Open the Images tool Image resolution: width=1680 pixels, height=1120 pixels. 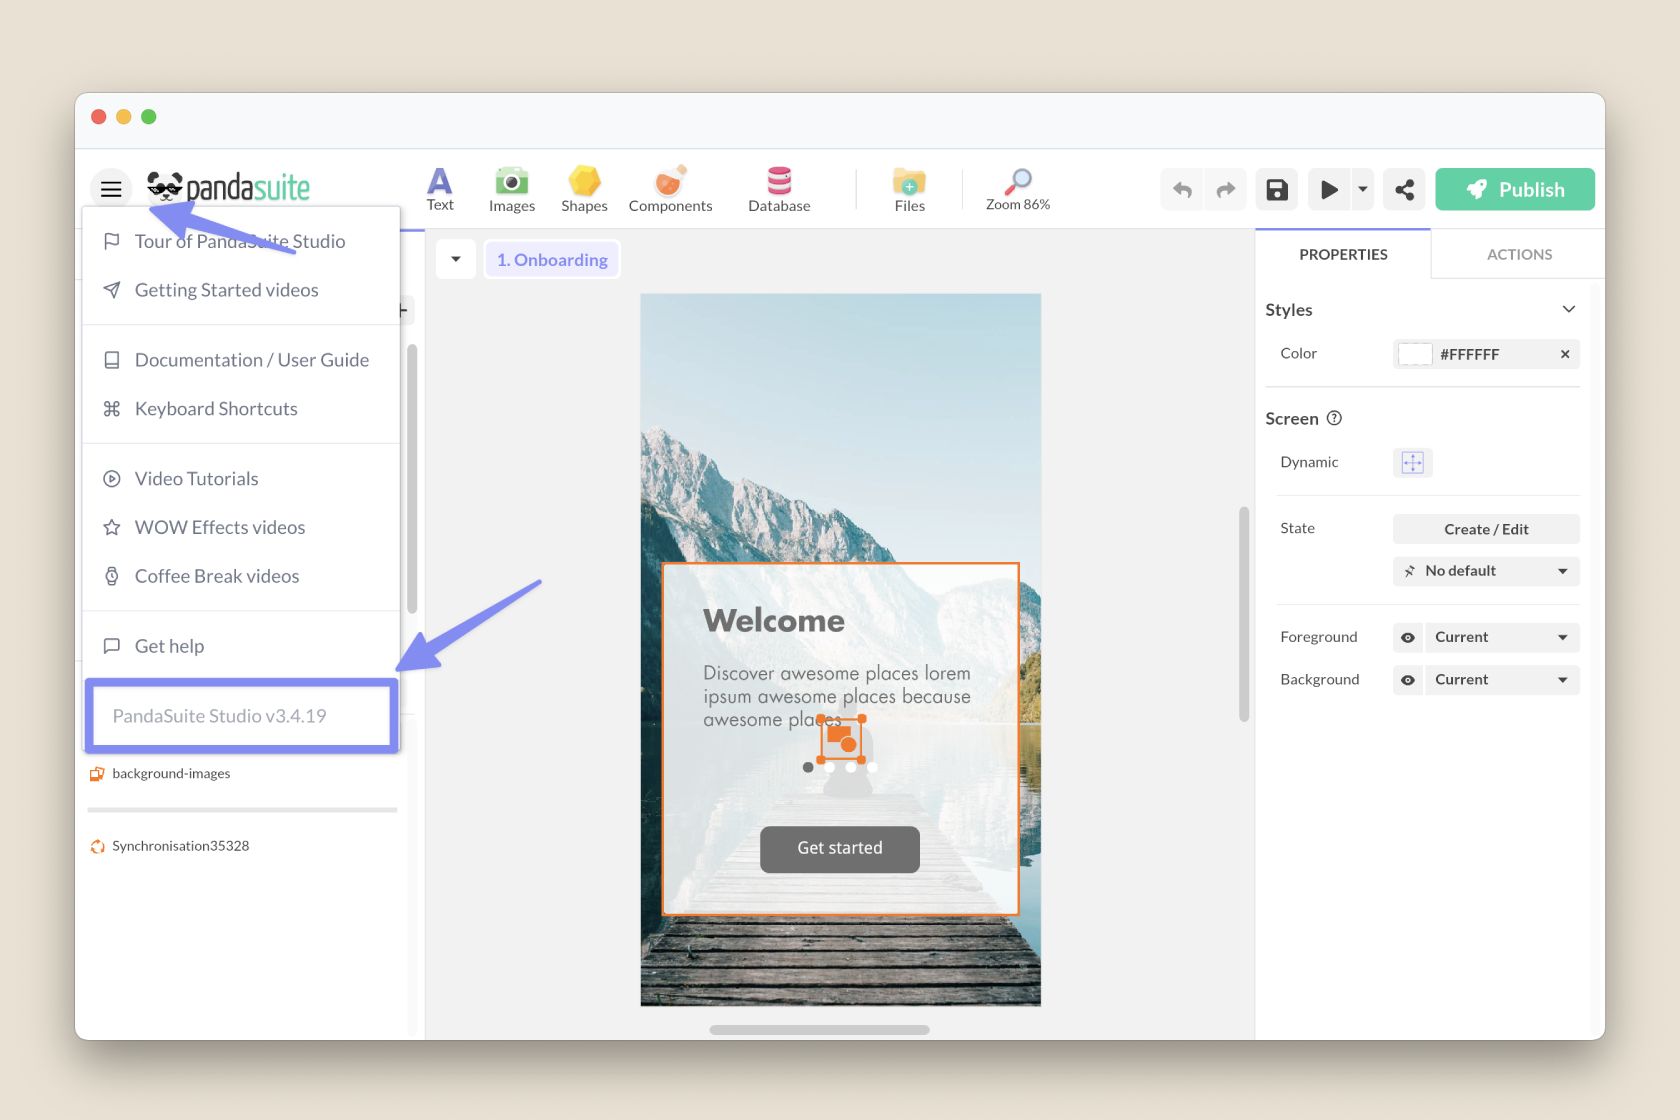click(511, 189)
